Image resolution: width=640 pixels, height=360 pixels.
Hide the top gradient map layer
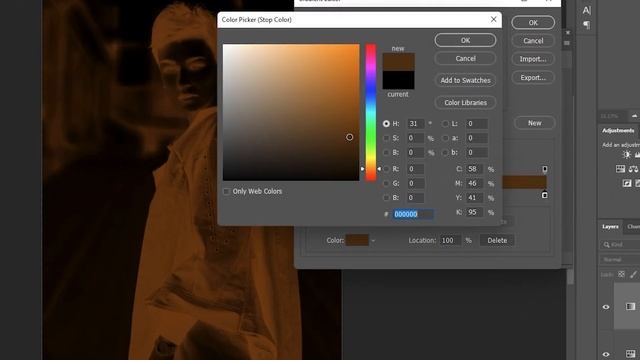tap(606, 307)
